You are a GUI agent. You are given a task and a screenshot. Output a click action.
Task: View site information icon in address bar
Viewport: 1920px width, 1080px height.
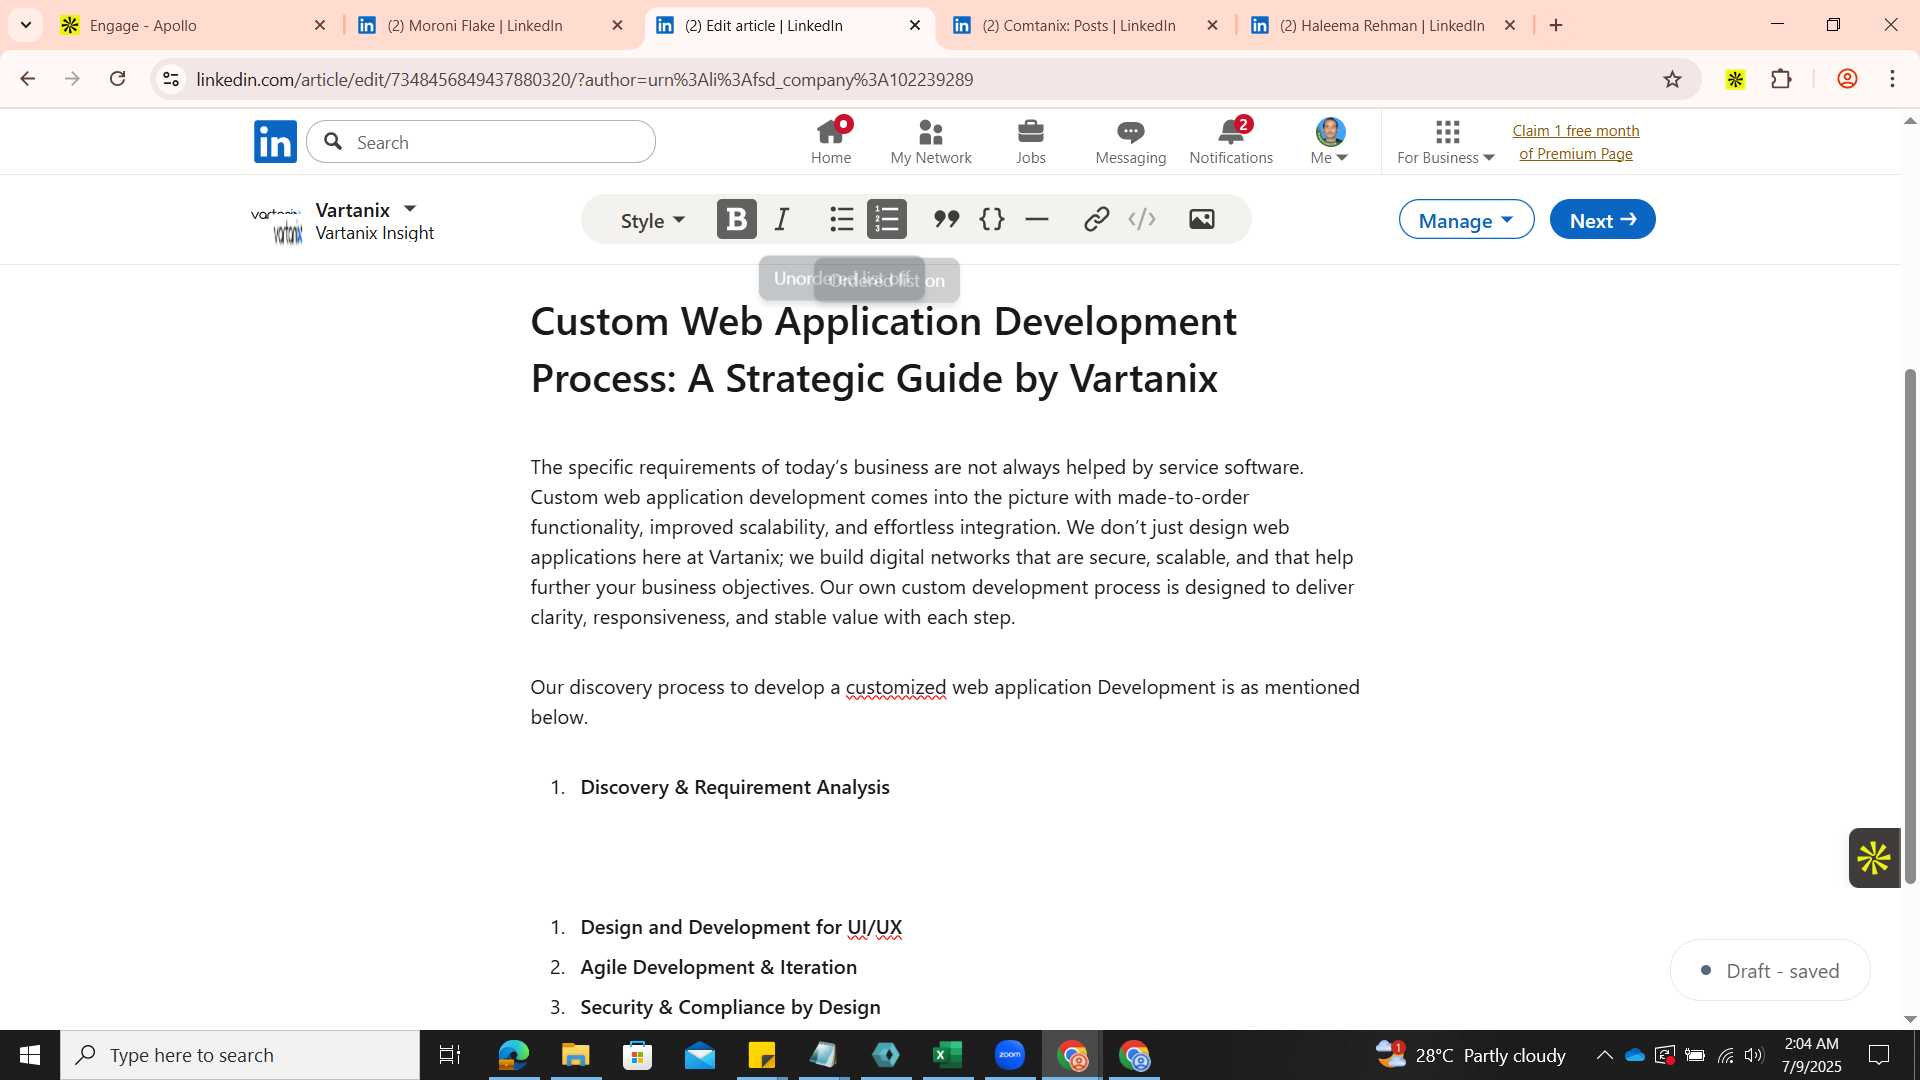click(171, 79)
